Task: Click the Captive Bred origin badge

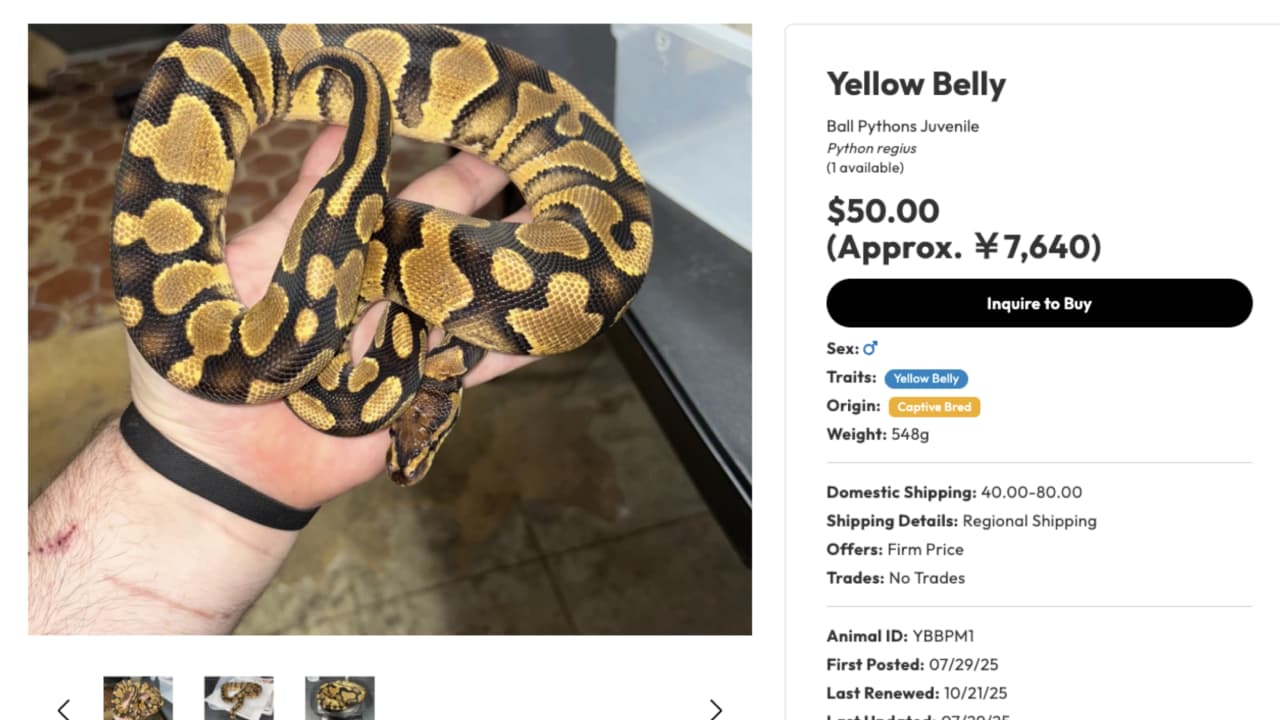Action: pos(934,407)
